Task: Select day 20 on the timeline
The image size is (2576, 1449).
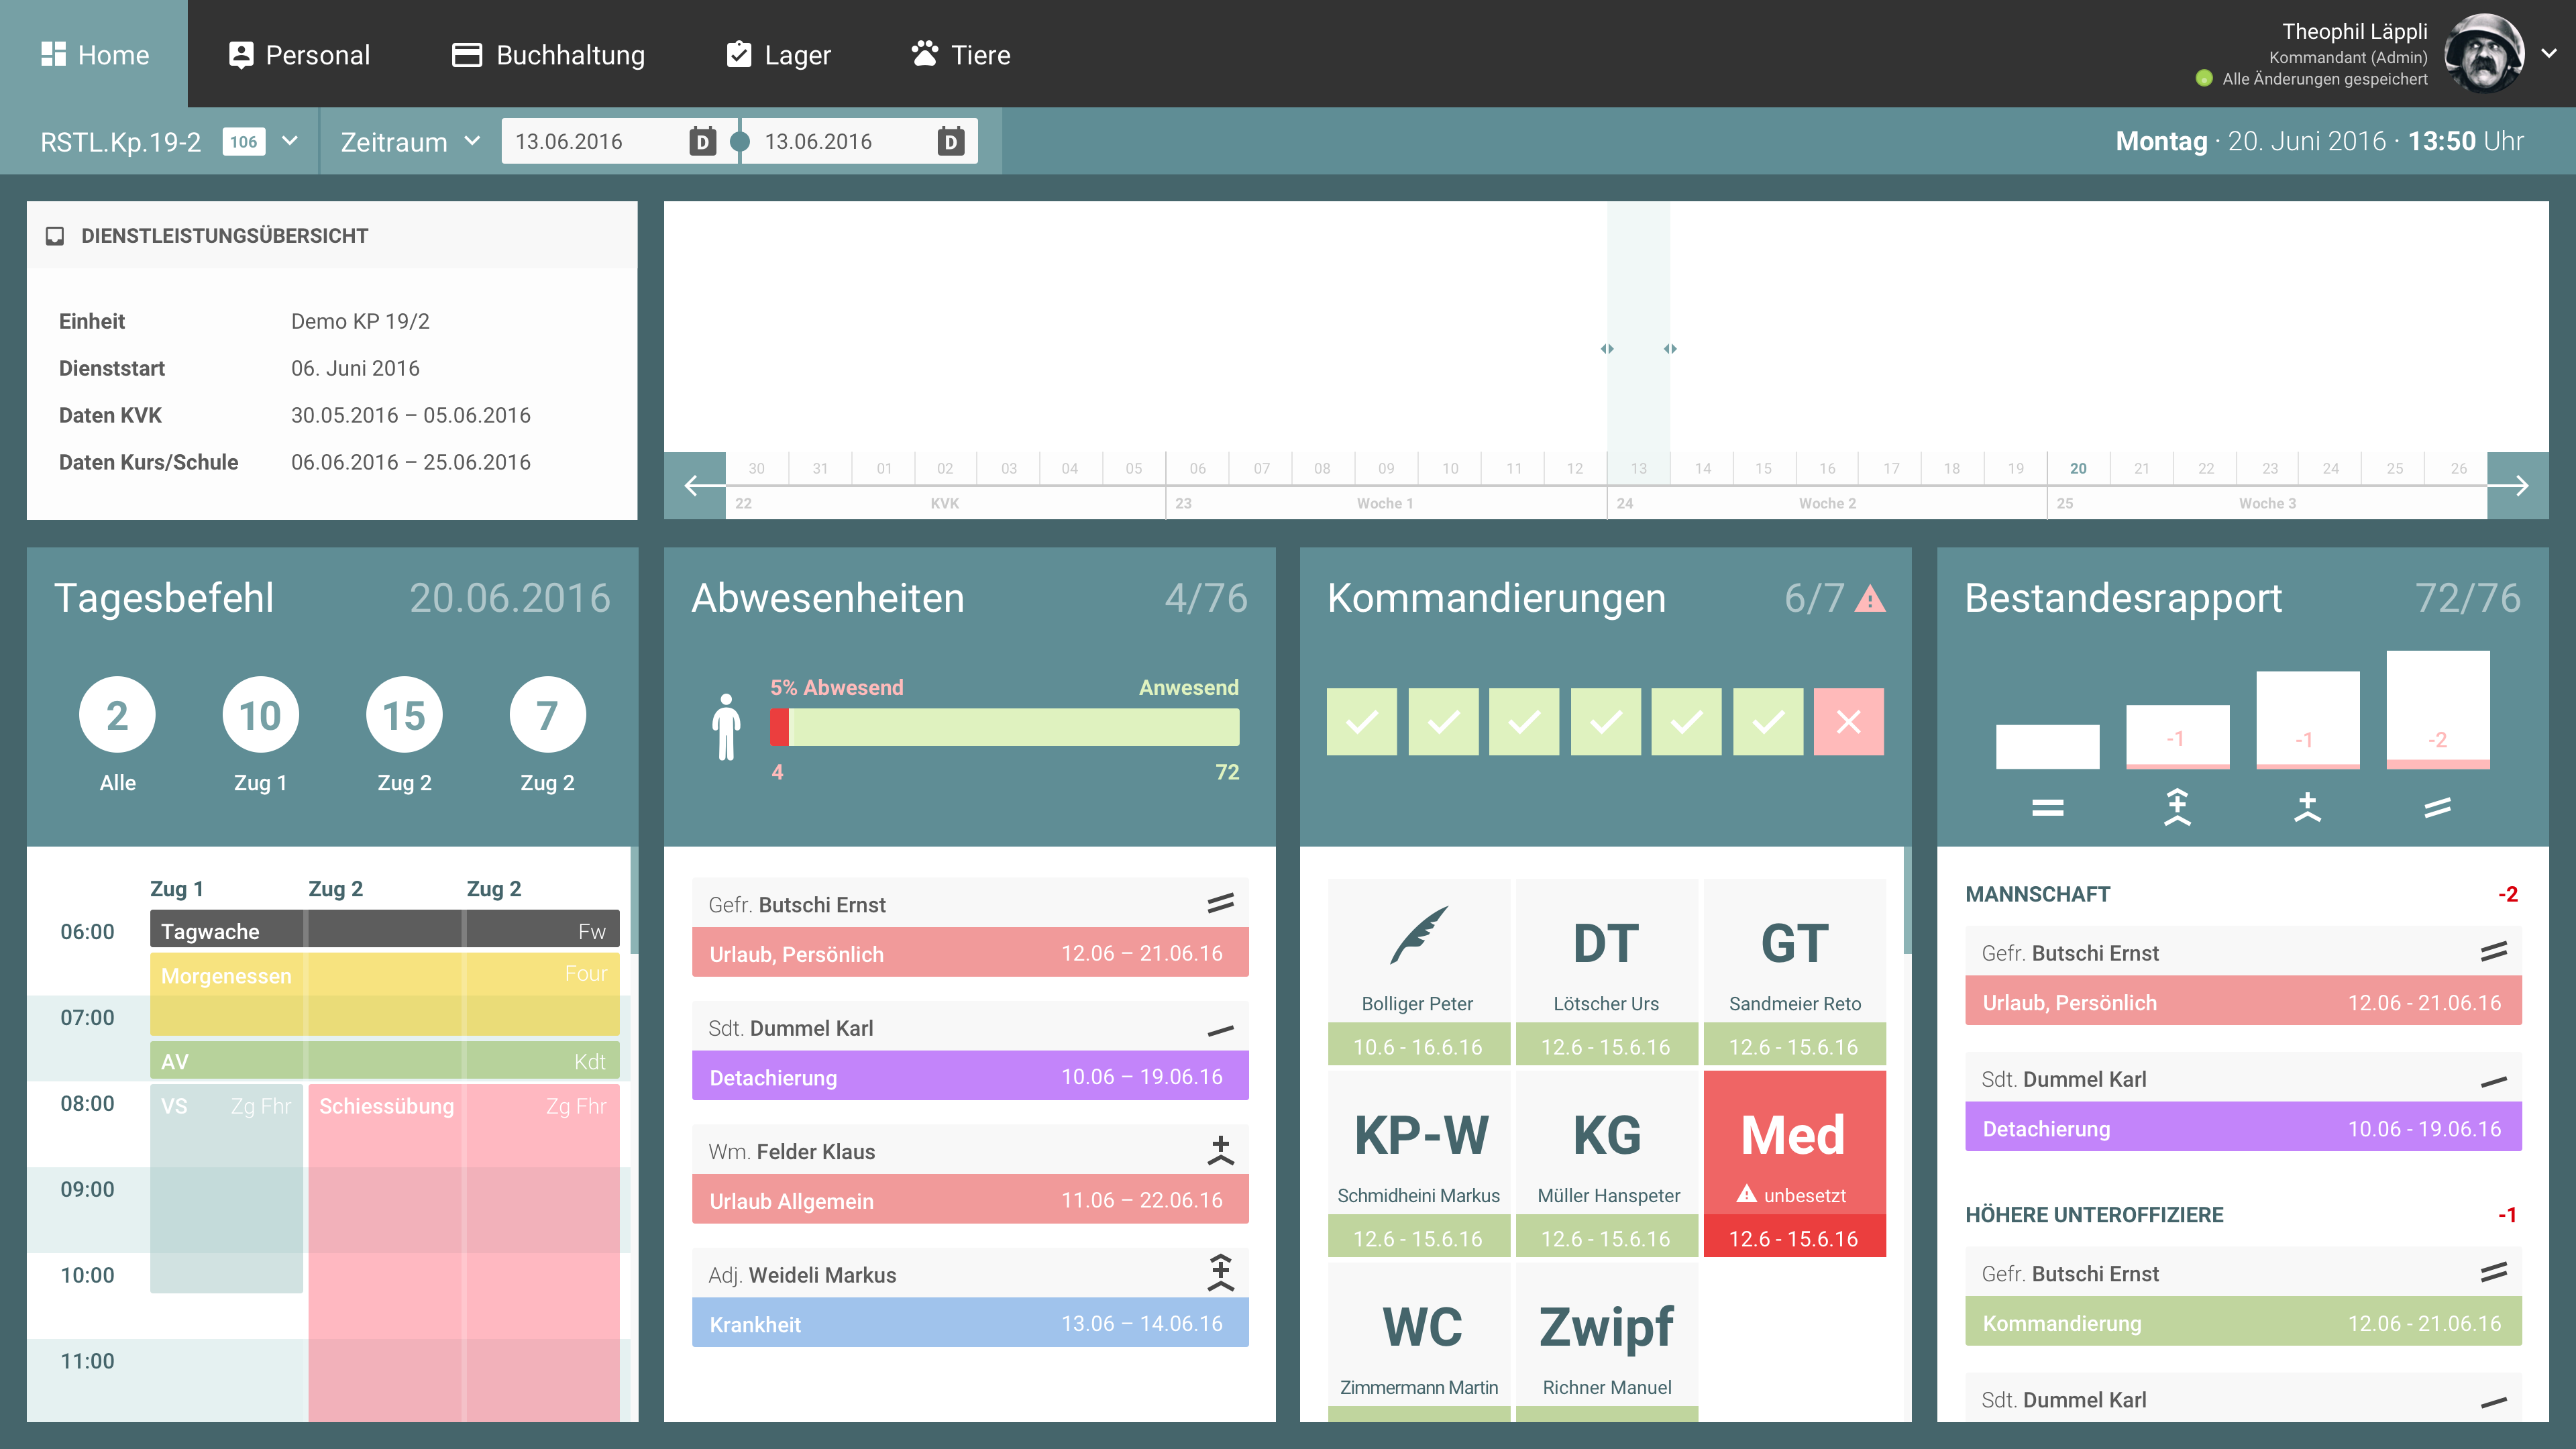Action: click(2078, 468)
